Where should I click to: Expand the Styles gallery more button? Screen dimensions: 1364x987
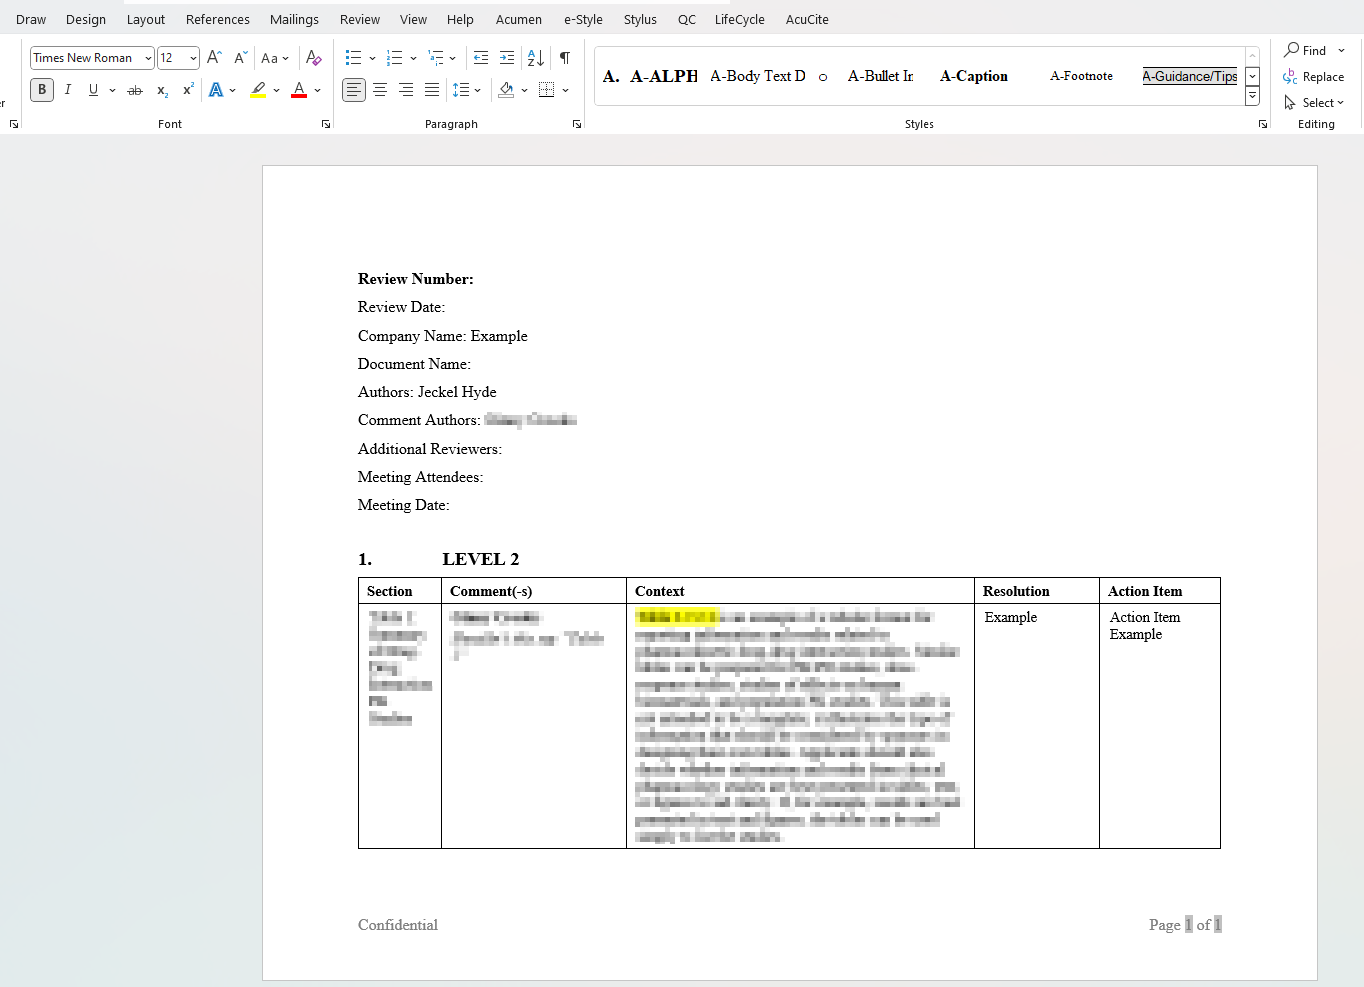pos(1252,96)
